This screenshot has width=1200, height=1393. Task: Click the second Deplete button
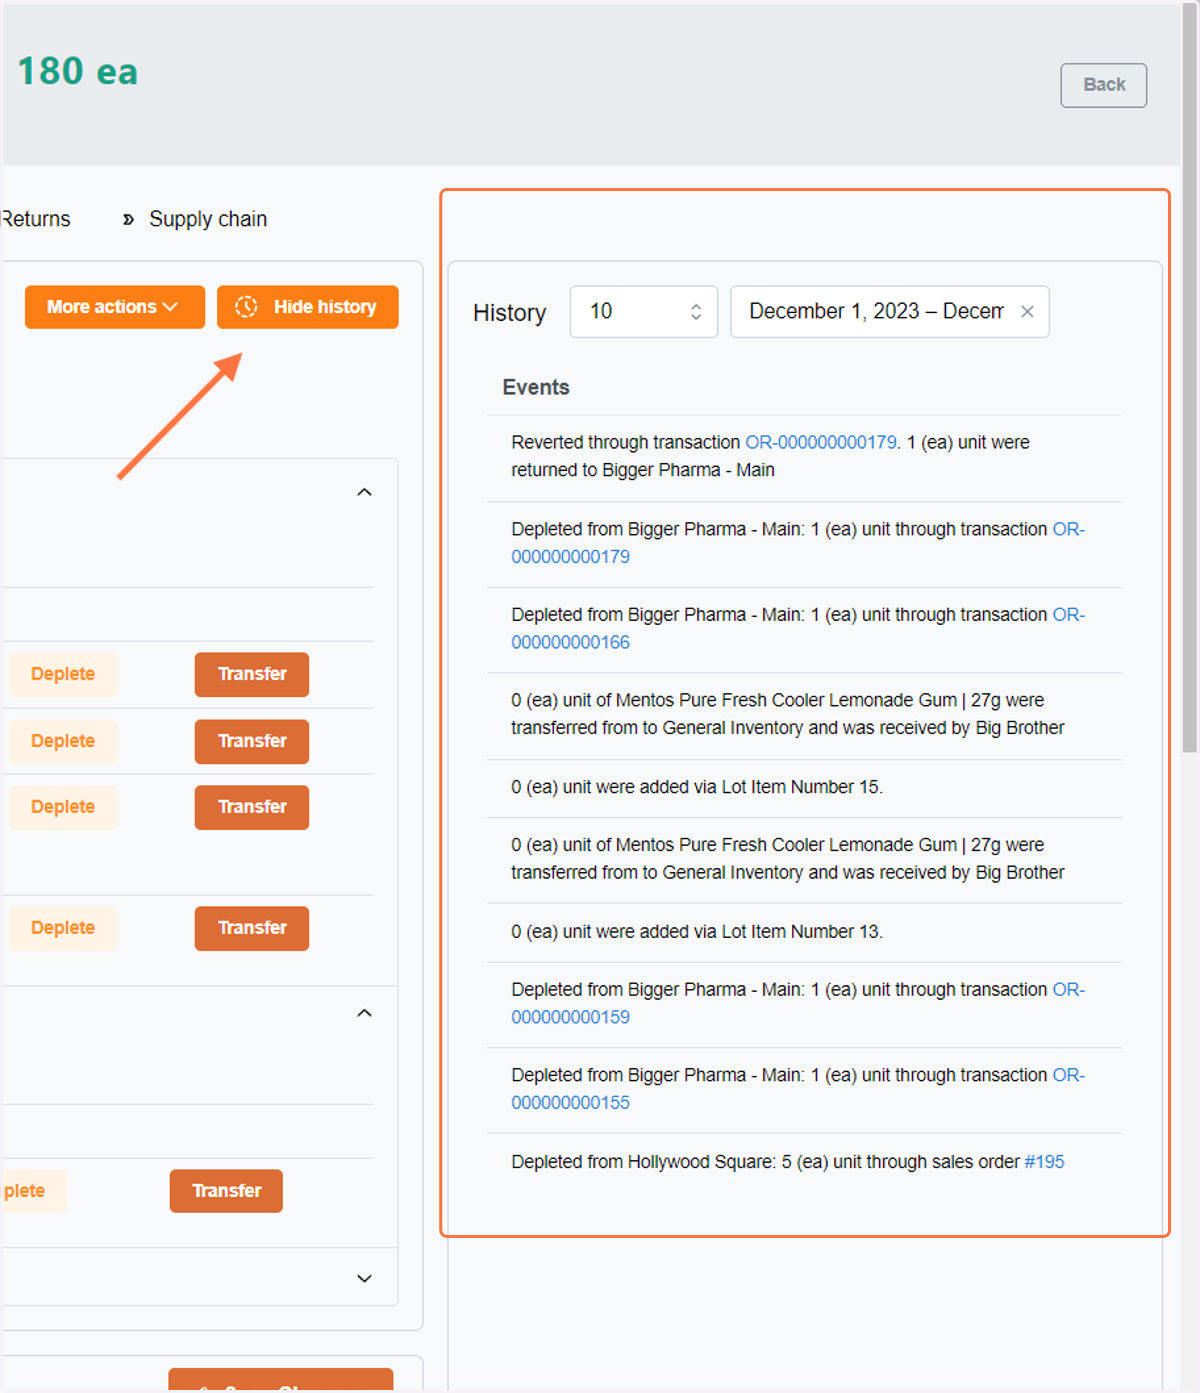[x=63, y=742]
